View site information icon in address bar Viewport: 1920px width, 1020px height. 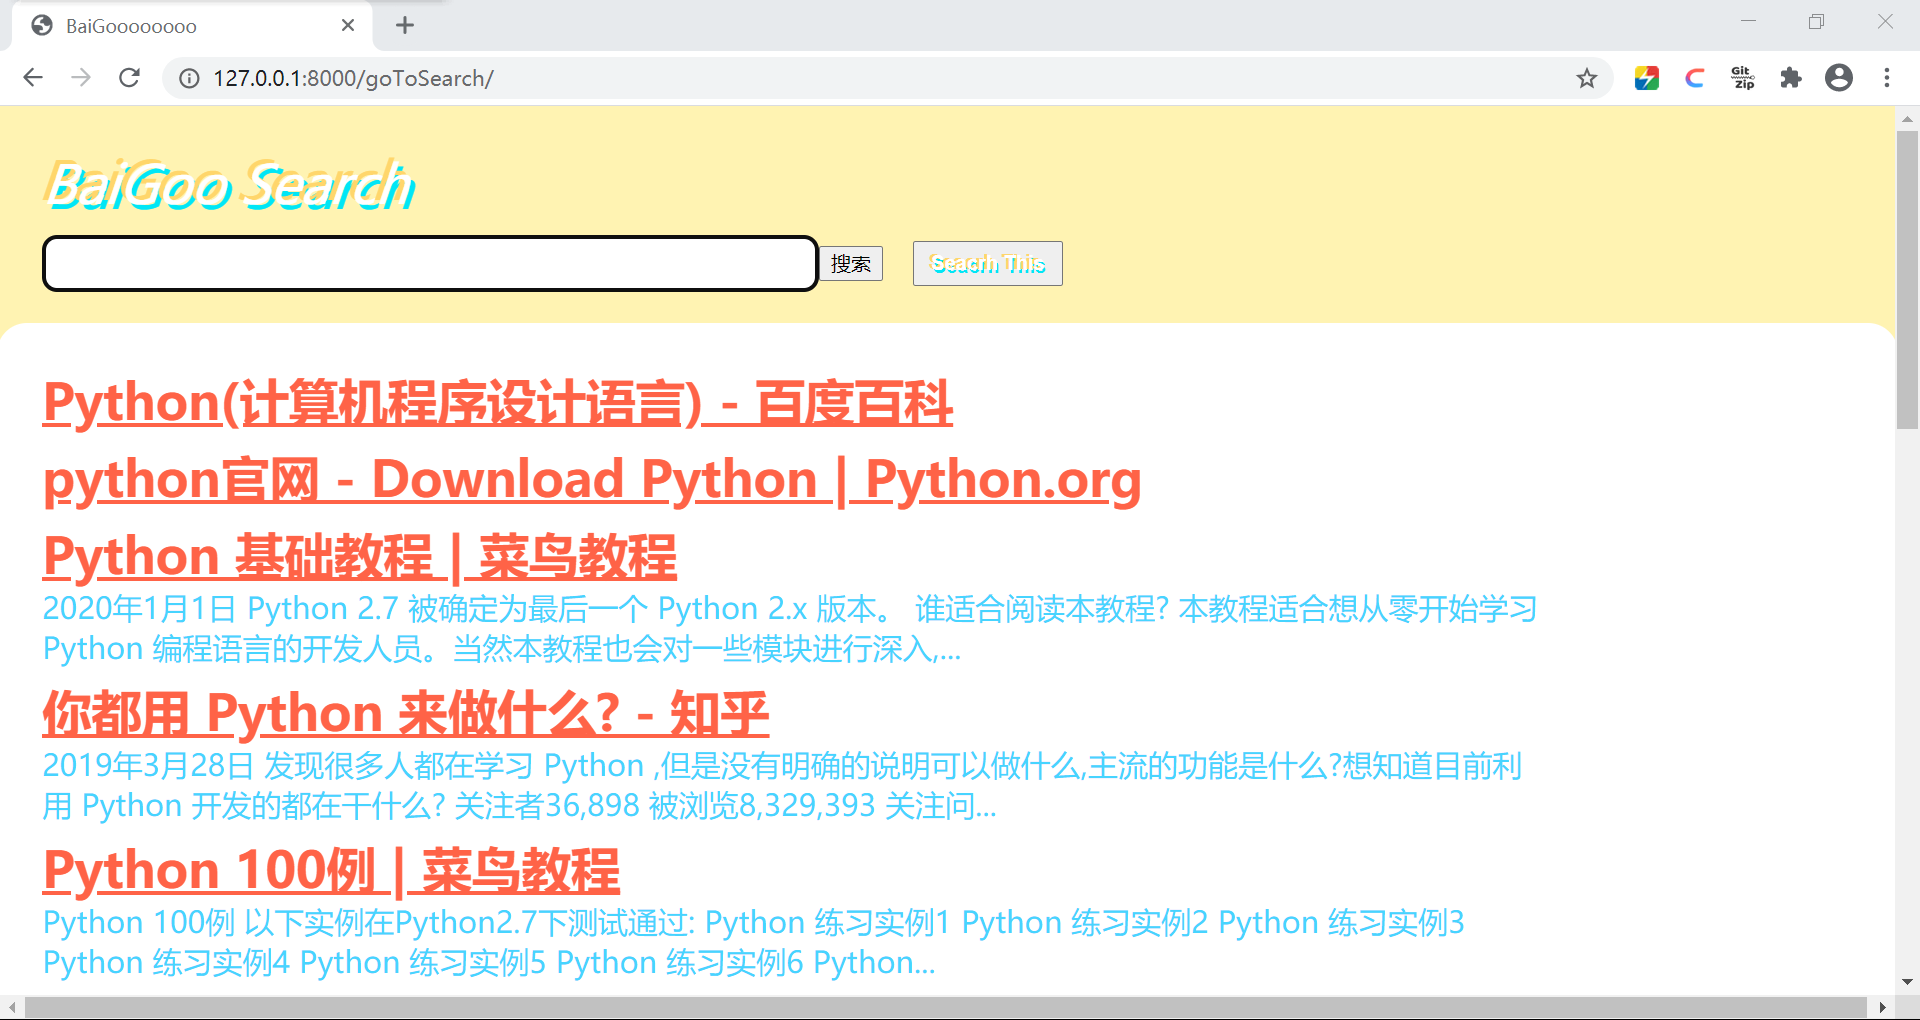pyautogui.click(x=189, y=78)
